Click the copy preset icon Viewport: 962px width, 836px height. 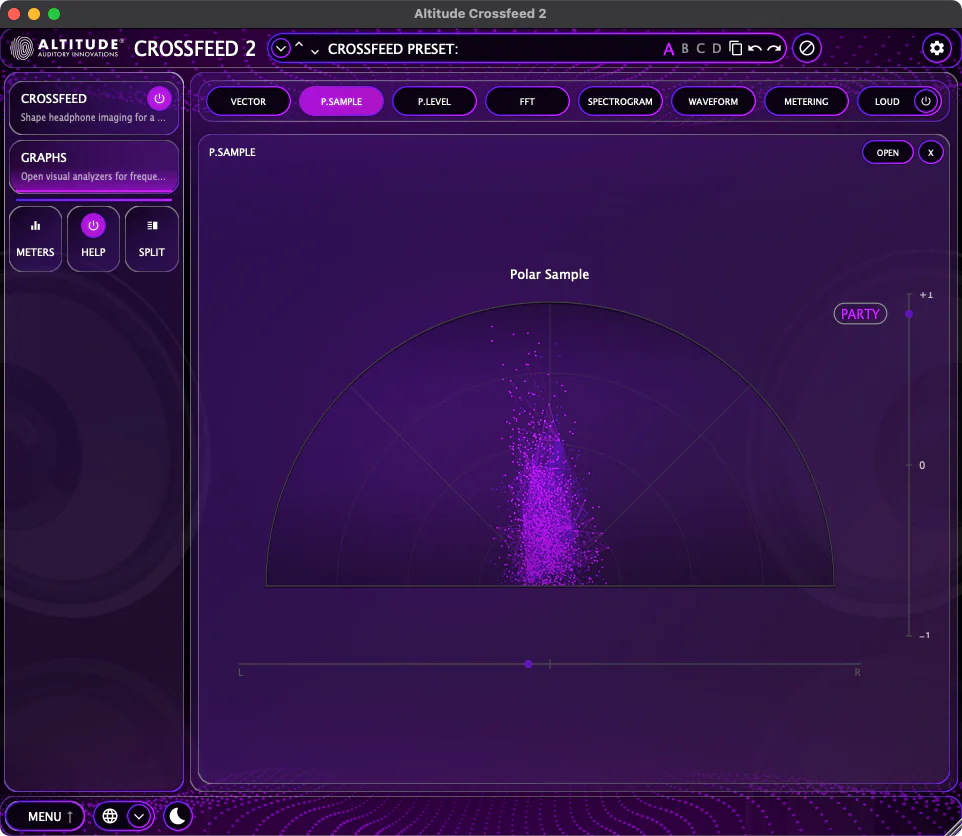coord(735,48)
